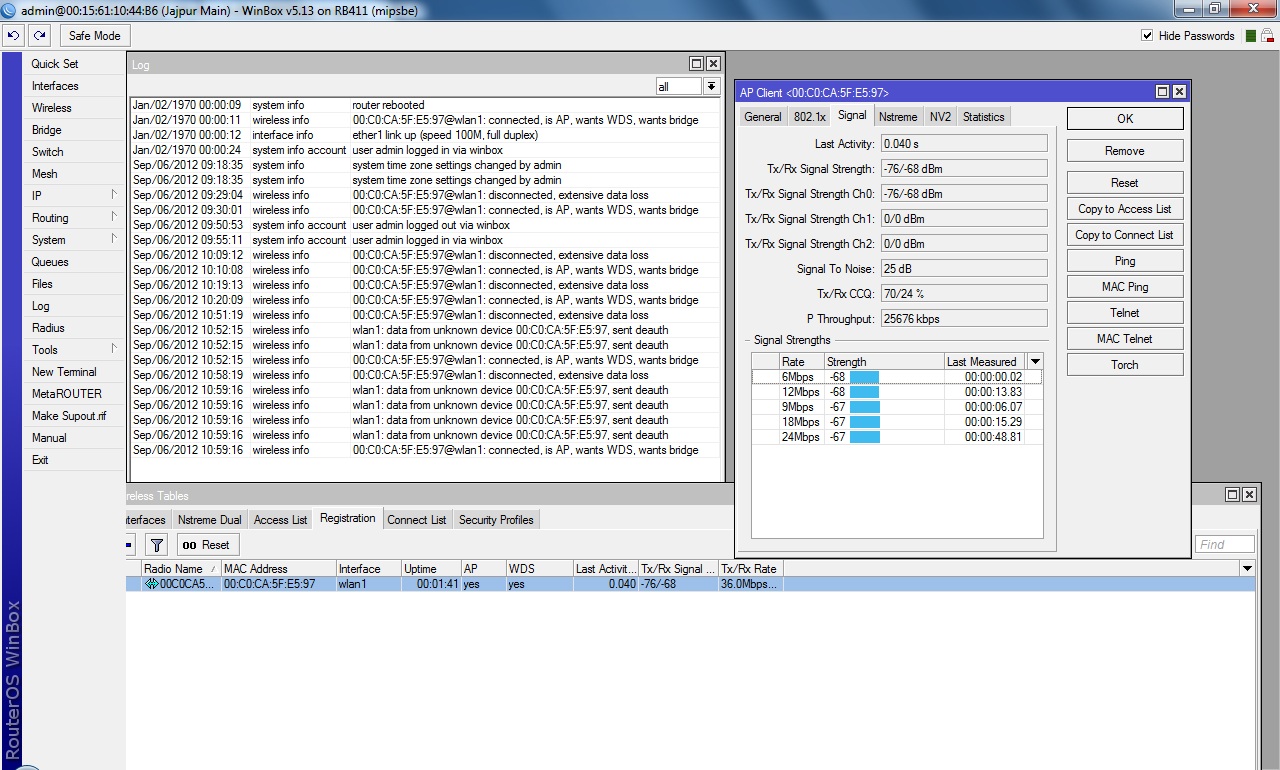This screenshot has height=770, width=1280.
Task: Switch to the Nstreme tab in AP Client
Action: 899,117
